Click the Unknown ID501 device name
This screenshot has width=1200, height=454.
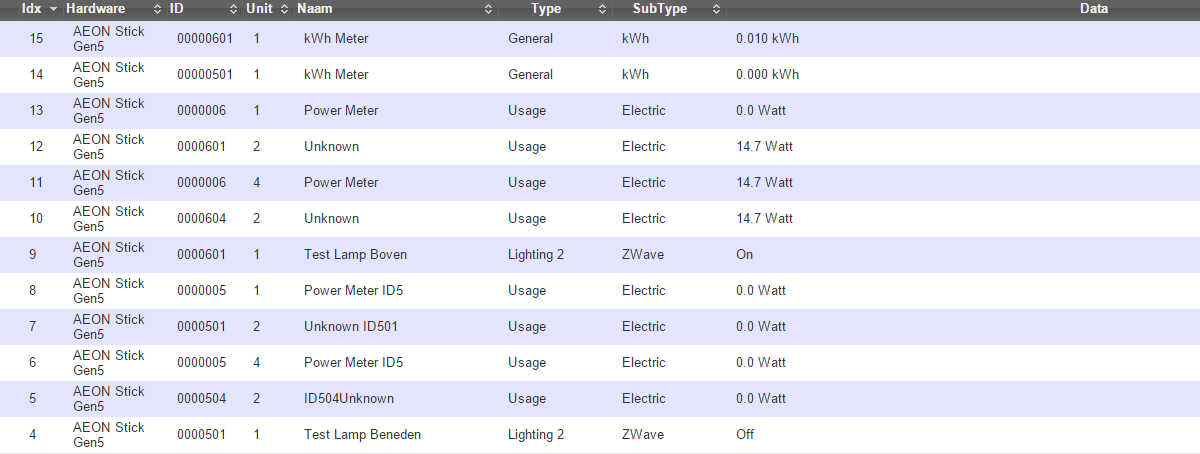pyautogui.click(x=345, y=327)
